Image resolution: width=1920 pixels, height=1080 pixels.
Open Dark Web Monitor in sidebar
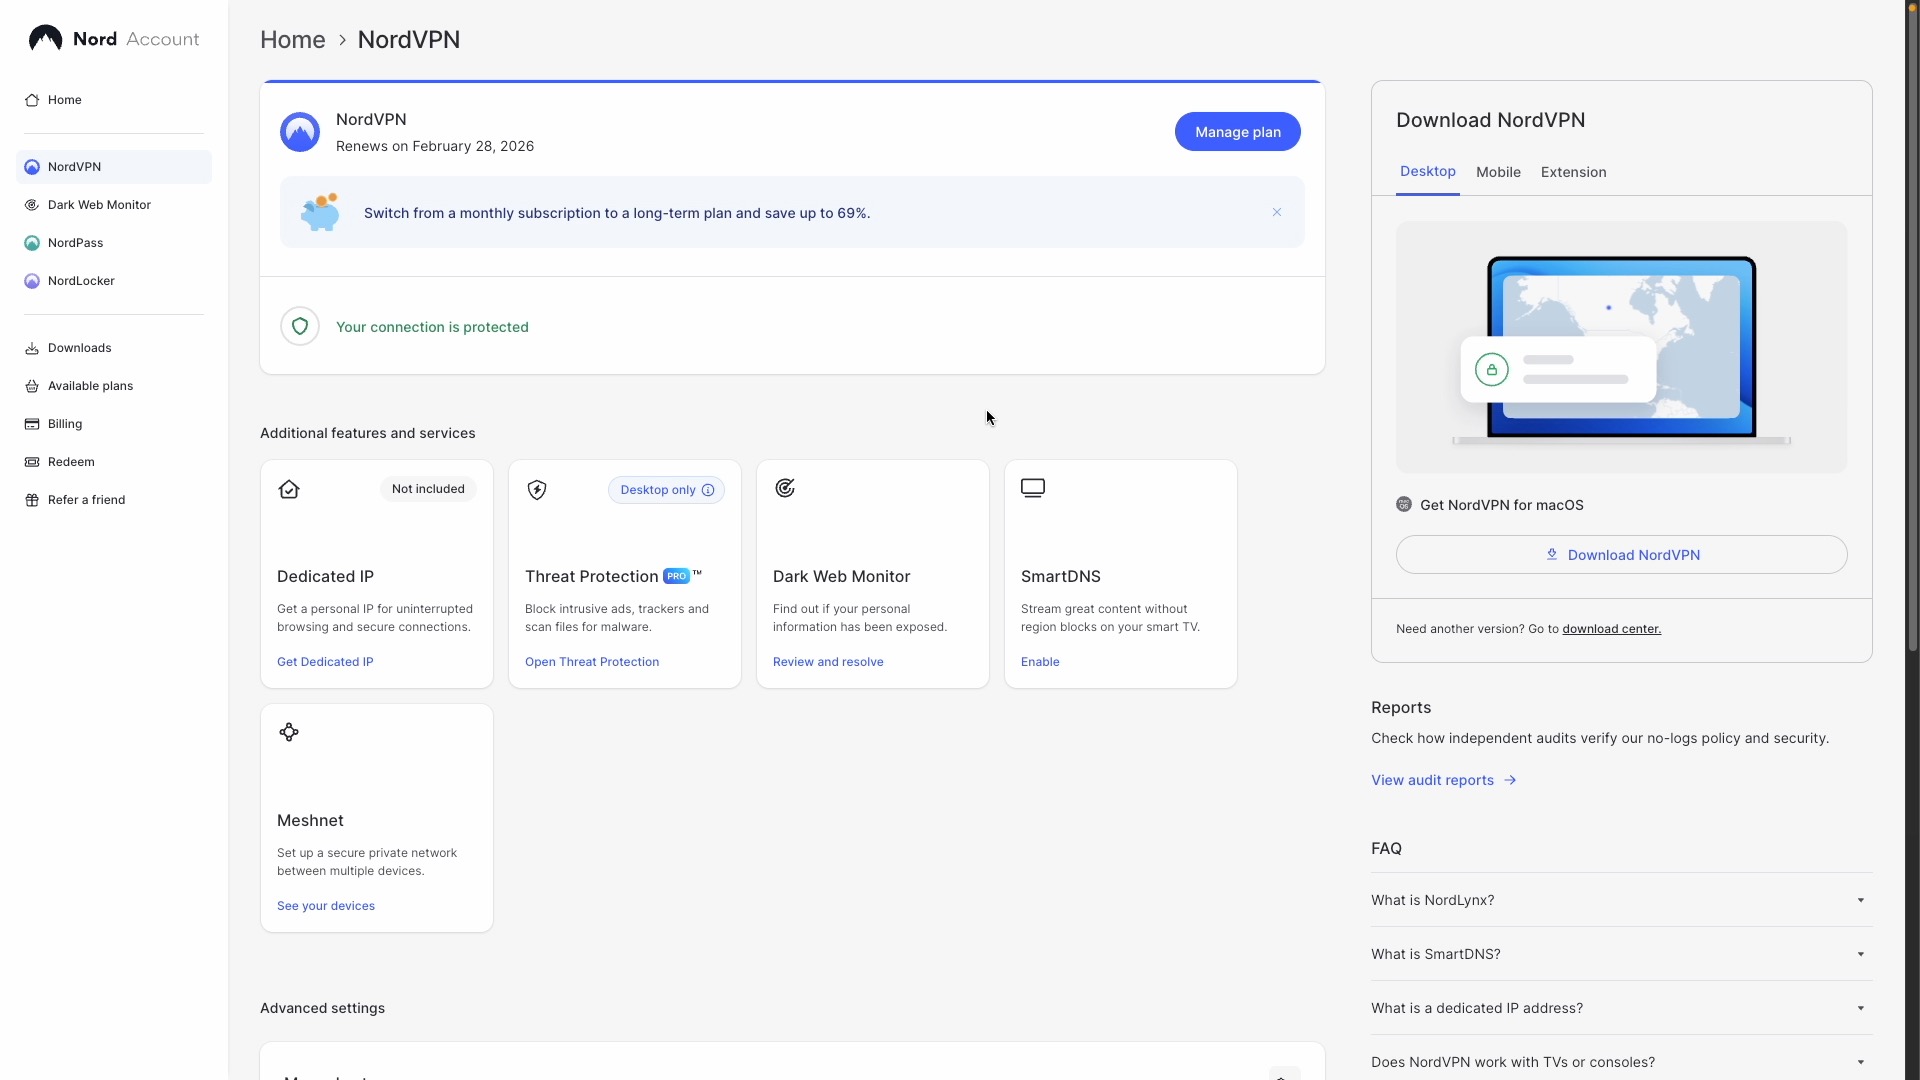point(99,205)
